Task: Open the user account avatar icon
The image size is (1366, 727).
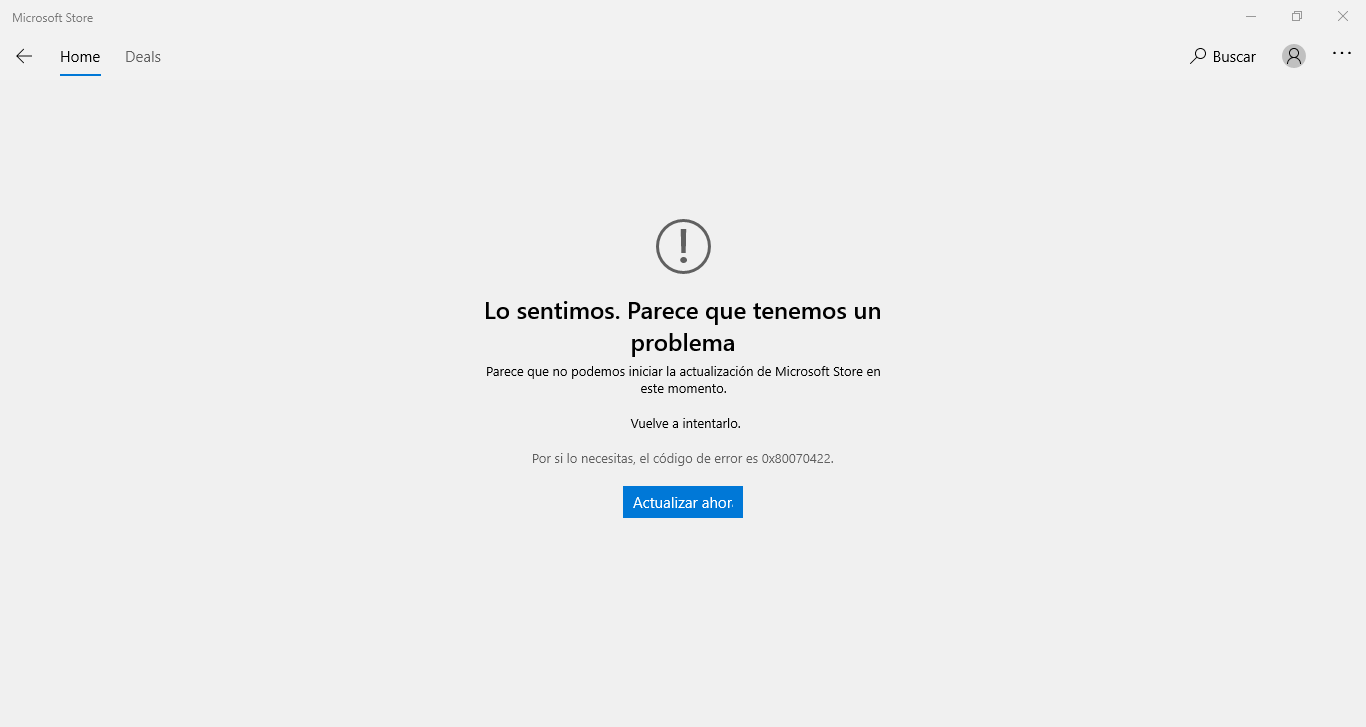Action: tap(1294, 56)
